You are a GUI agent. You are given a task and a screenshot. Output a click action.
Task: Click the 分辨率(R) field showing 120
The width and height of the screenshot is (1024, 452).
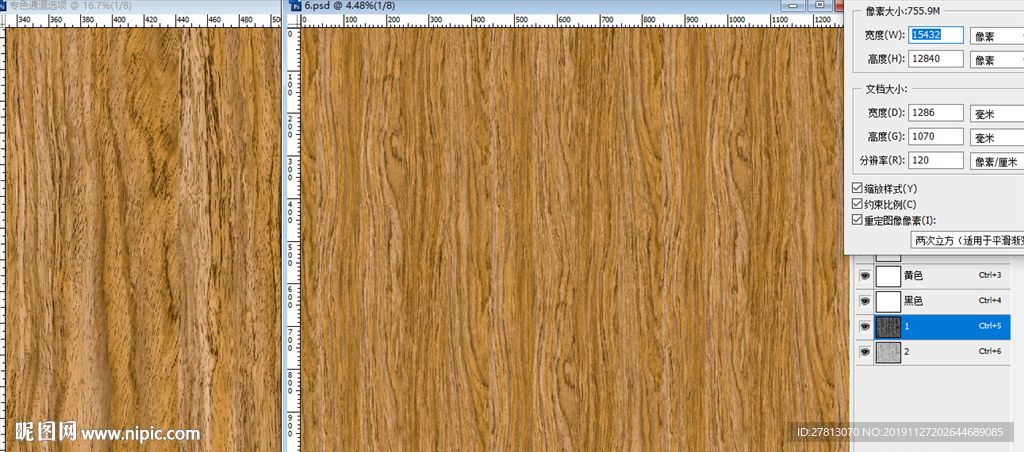click(936, 160)
